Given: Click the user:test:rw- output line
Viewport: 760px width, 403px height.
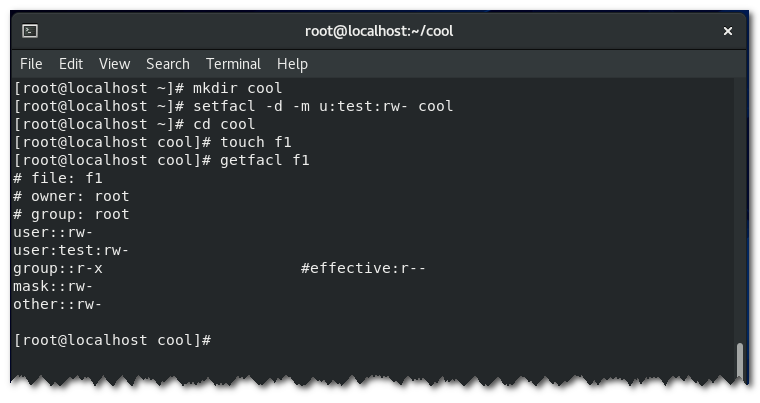Looking at the screenshot, I should pyautogui.click(x=71, y=250).
